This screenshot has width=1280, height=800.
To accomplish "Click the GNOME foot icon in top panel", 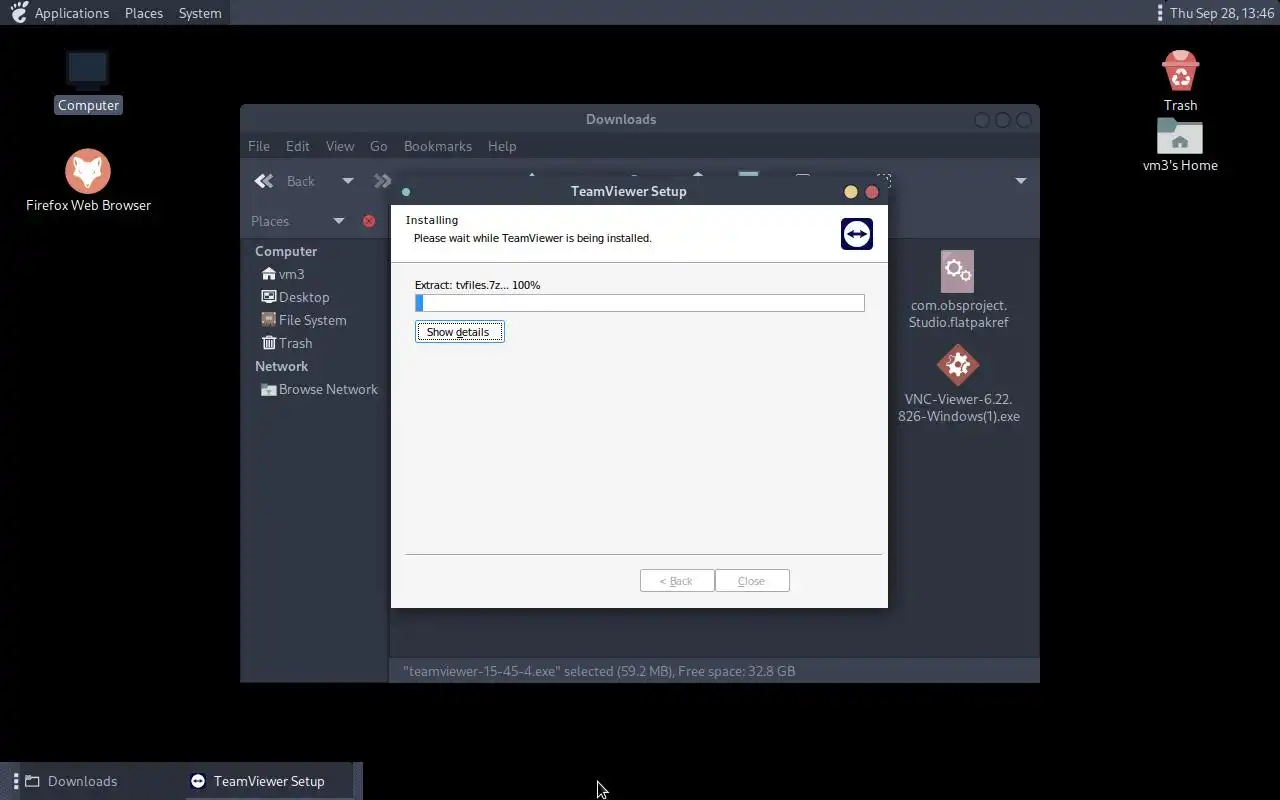I will [x=19, y=13].
